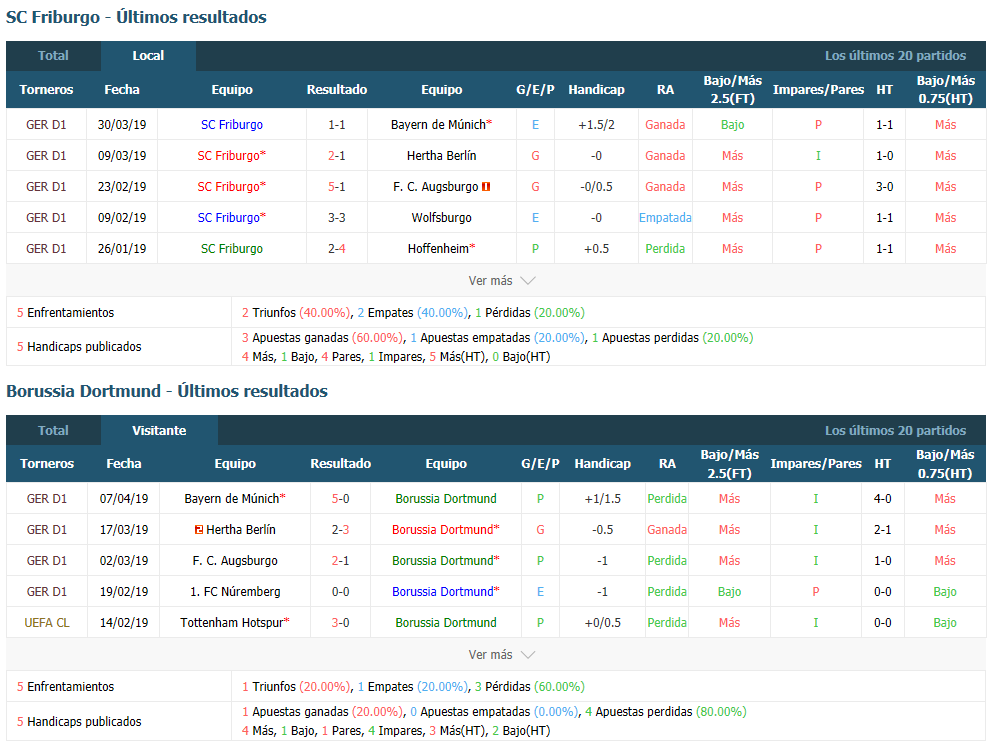Click 4 Apuestas perdidas (80.00%) summary text

[x=666, y=712]
